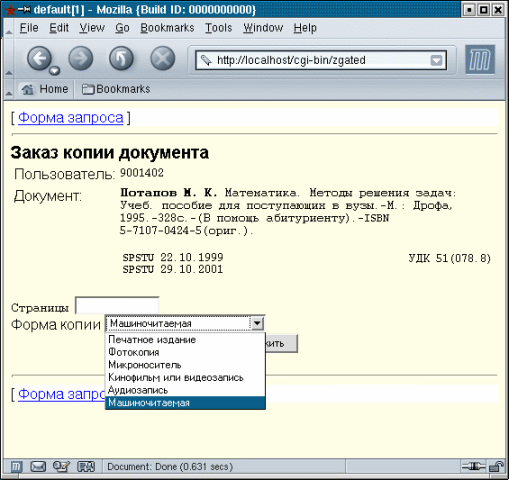Image resolution: width=509 pixels, height=480 pixels.
Task: Click Document: Done status text
Action: (170, 467)
